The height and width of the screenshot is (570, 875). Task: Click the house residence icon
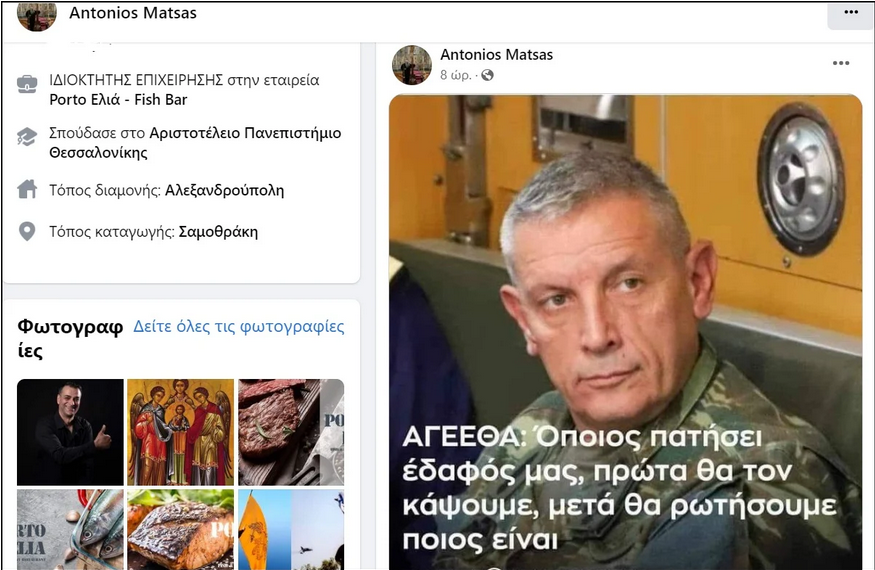click(x=27, y=189)
